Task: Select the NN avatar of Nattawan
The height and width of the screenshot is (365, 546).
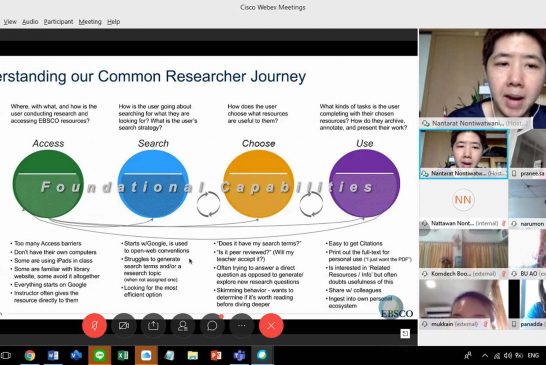Action: 463,200
